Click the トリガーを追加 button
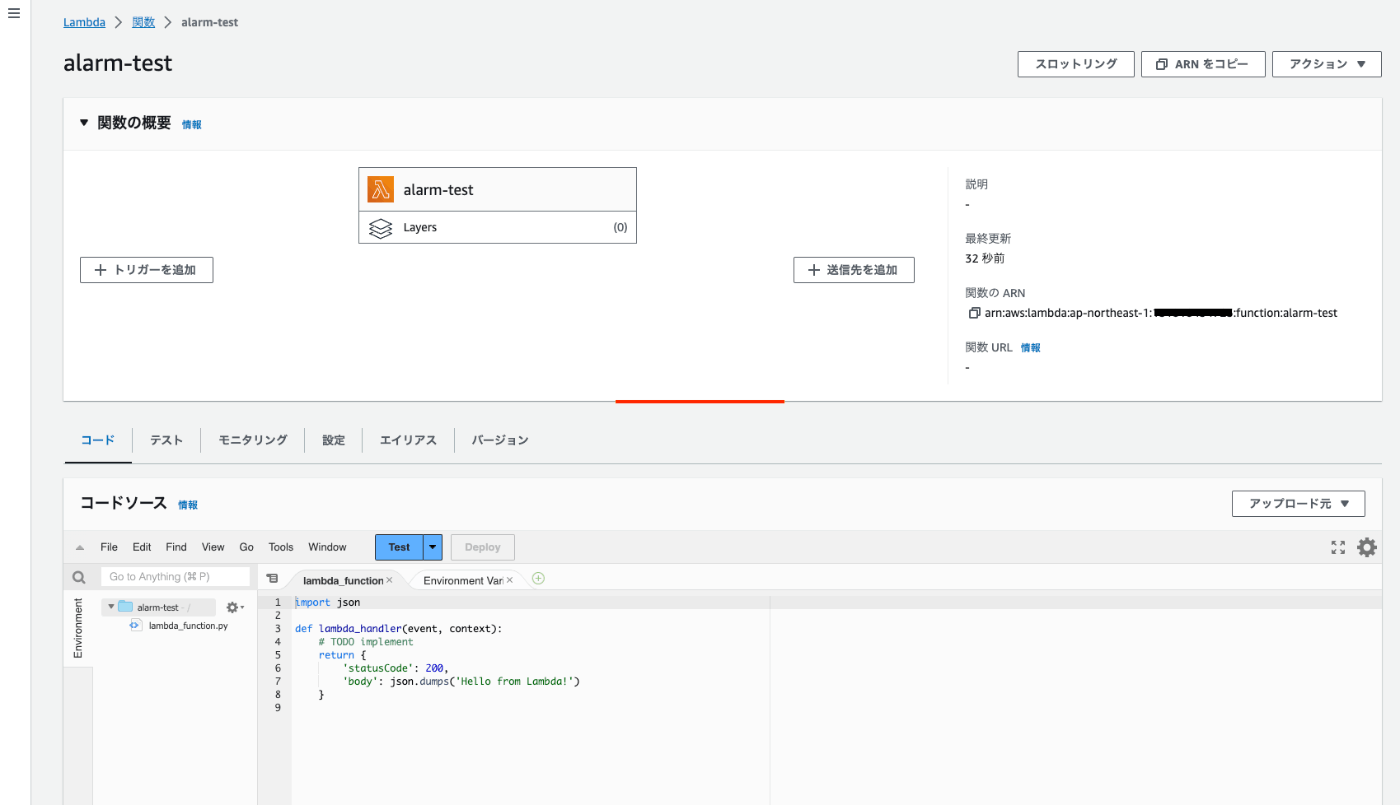 (146, 270)
